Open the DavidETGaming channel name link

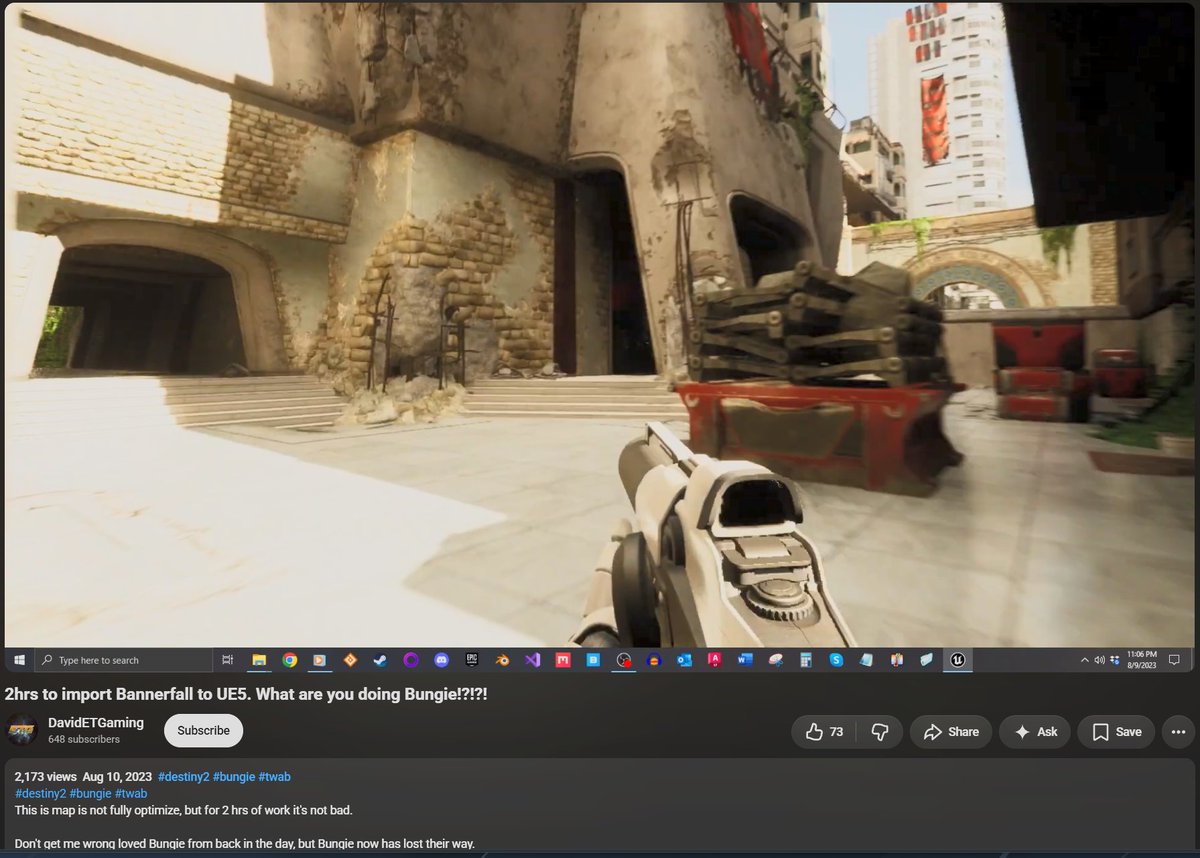[x=96, y=723]
